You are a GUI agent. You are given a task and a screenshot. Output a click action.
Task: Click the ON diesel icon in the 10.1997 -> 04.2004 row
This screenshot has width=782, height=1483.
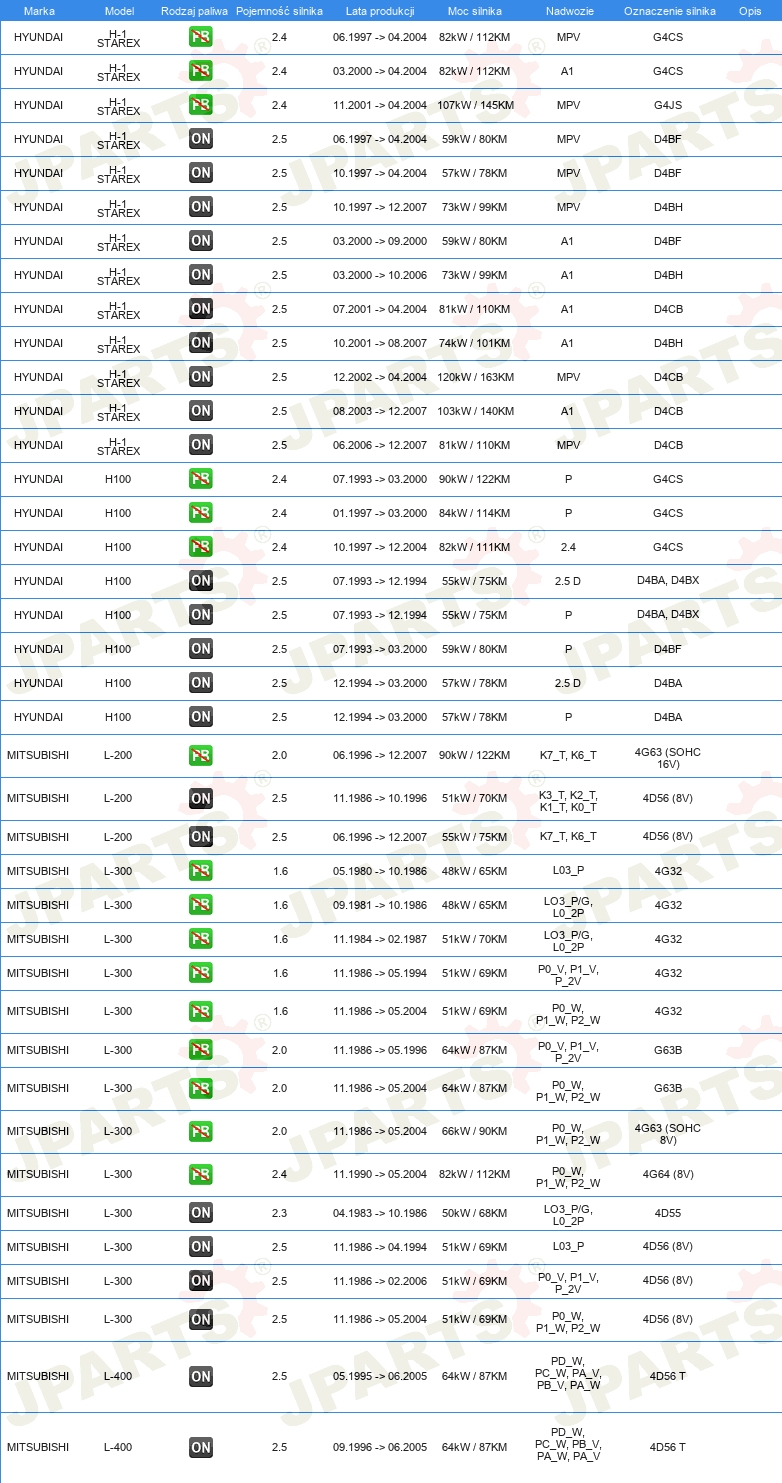201,173
